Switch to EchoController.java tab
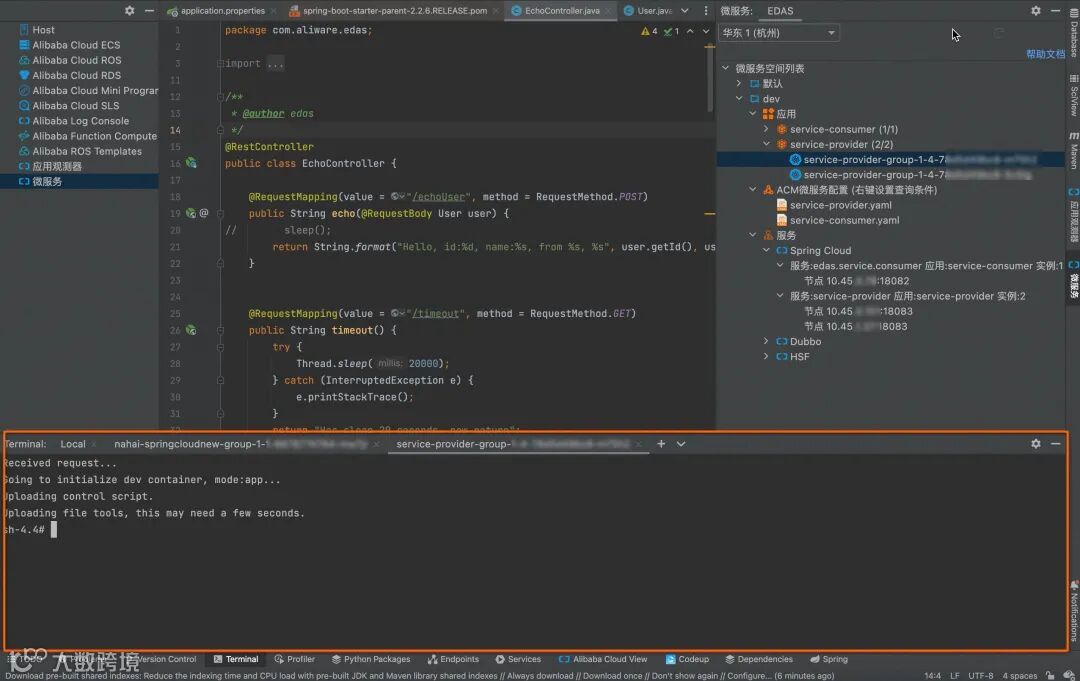 coord(561,10)
